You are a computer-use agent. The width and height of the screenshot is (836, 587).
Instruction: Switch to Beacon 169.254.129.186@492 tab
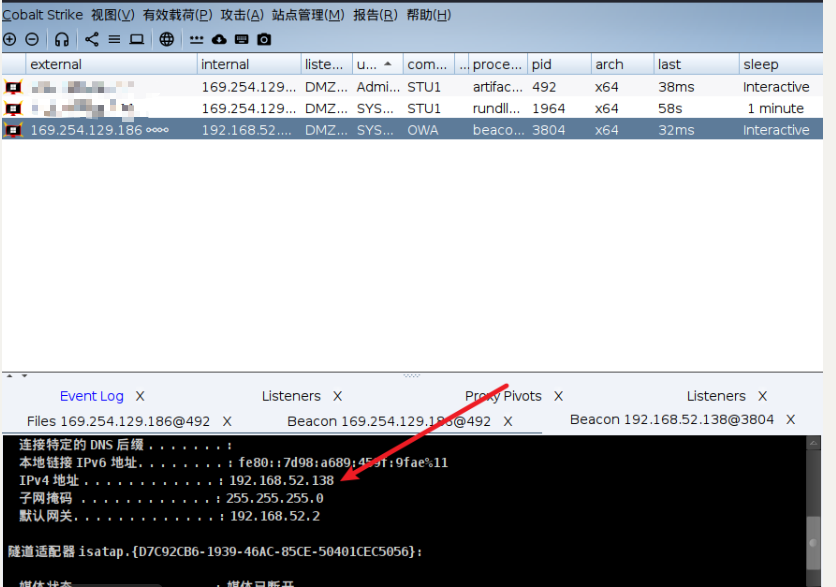click(389, 421)
